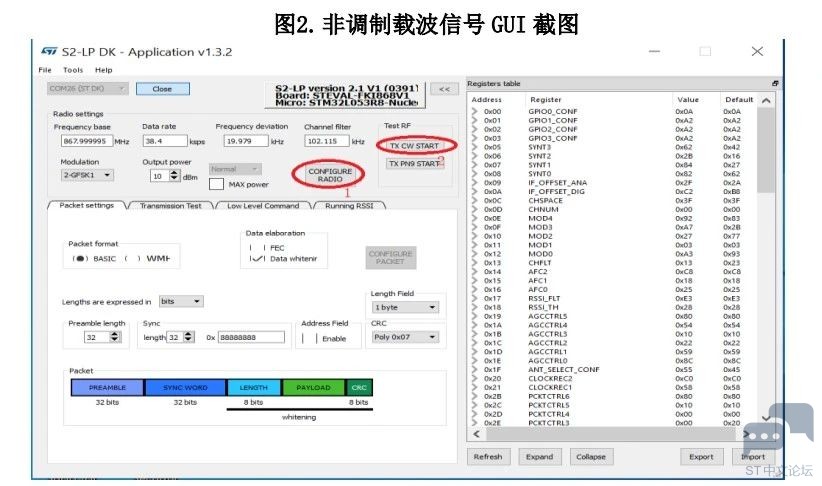This screenshot has height=486, width=822.
Task: Expand register 0x00 GPIO0_CONF row
Action: coord(474,112)
